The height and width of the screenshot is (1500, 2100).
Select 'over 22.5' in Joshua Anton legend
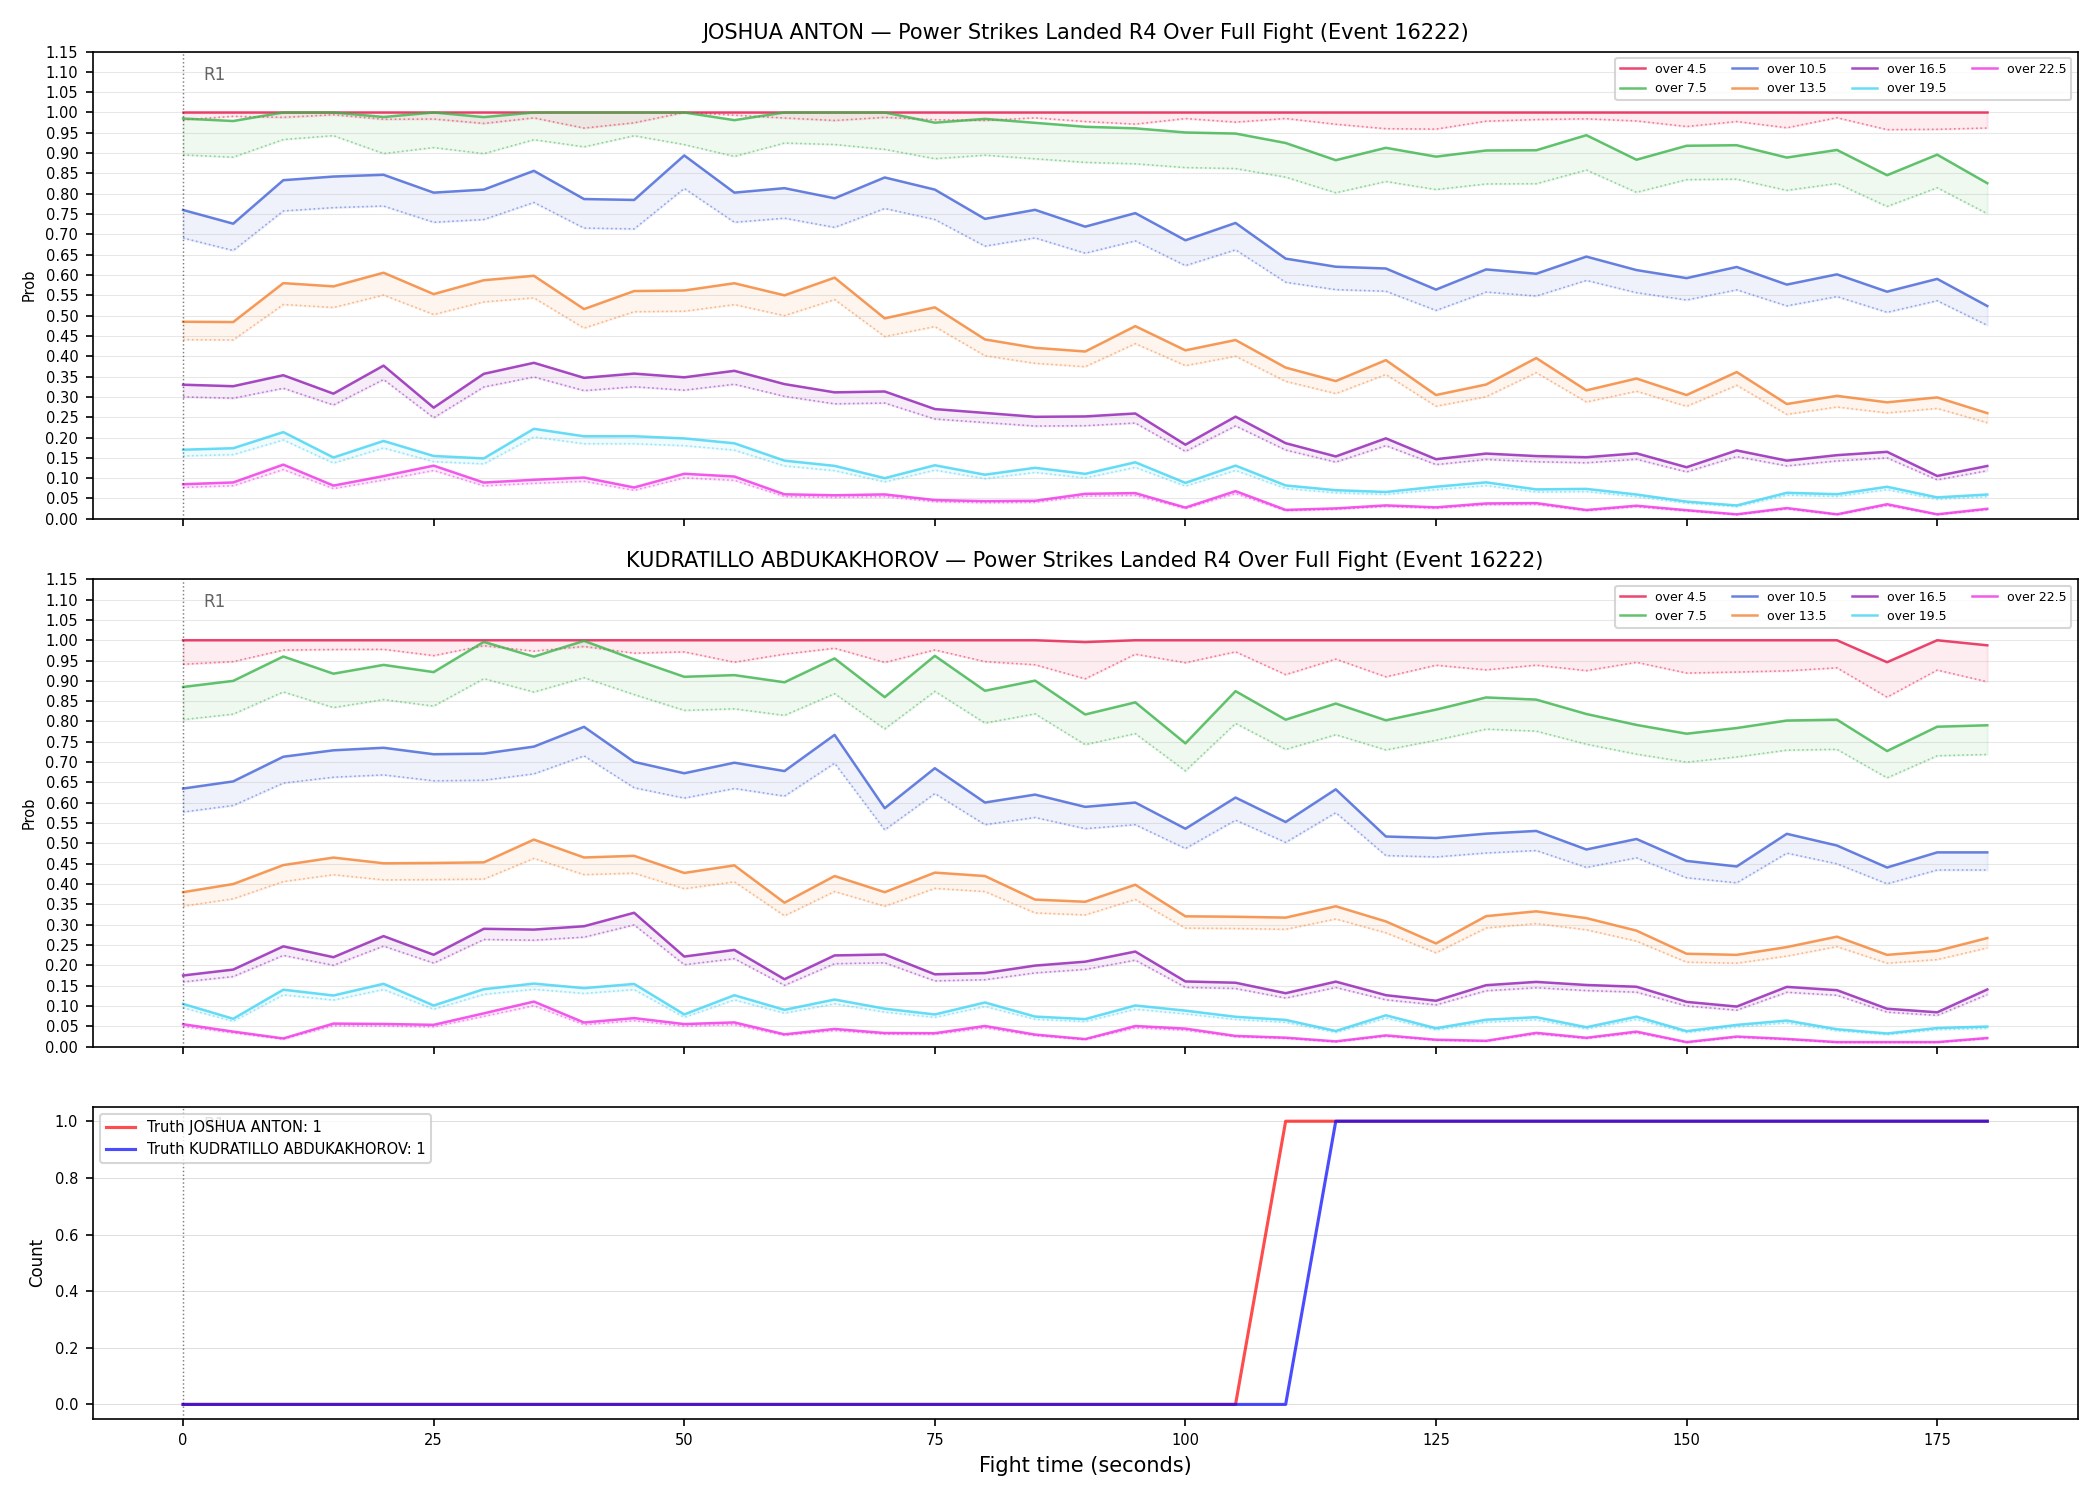click(2018, 69)
